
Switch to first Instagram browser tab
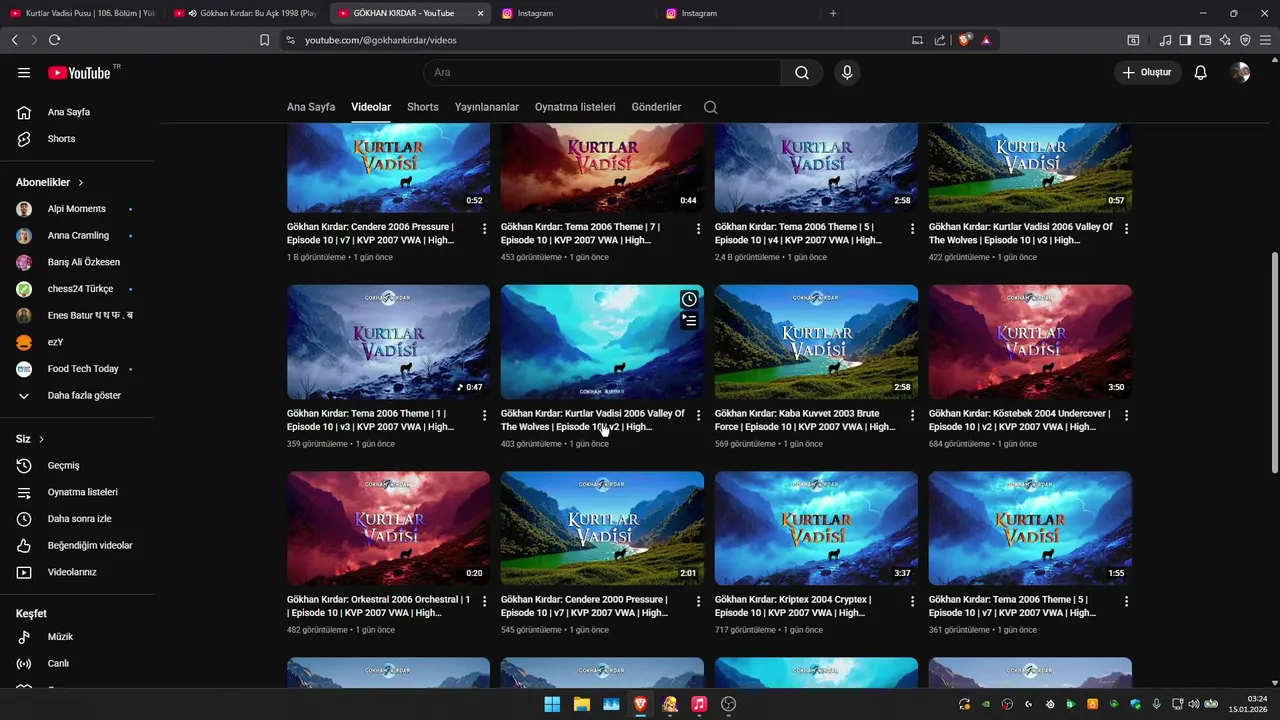[x=574, y=13]
